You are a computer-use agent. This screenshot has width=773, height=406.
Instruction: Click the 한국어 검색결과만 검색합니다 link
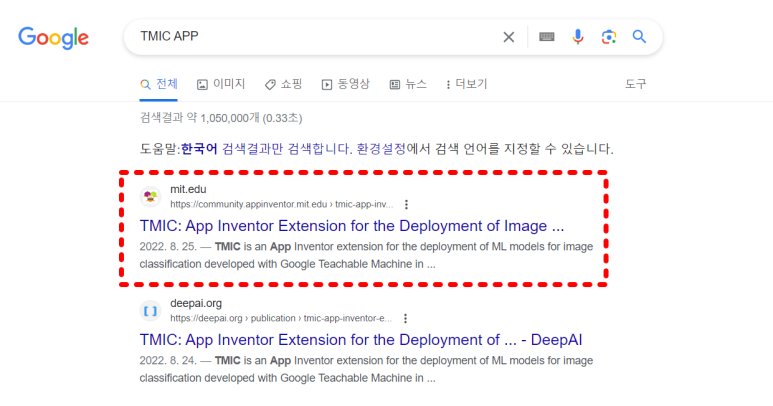pos(266,149)
